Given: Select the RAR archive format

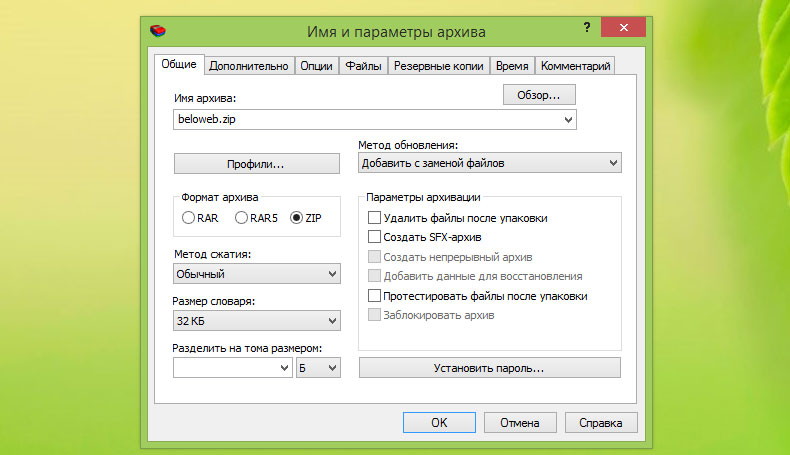Looking at the screenshot, I should click(188, 218).
